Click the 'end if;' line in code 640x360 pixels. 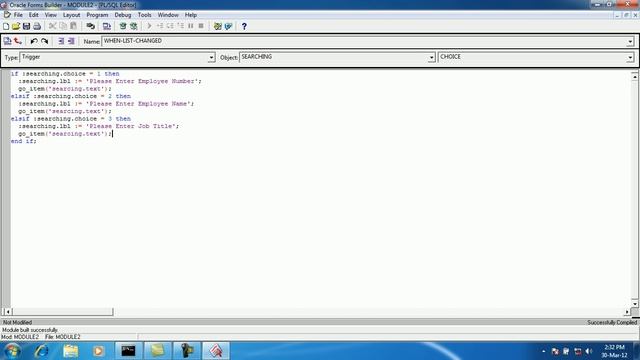(x=24, y=141)
